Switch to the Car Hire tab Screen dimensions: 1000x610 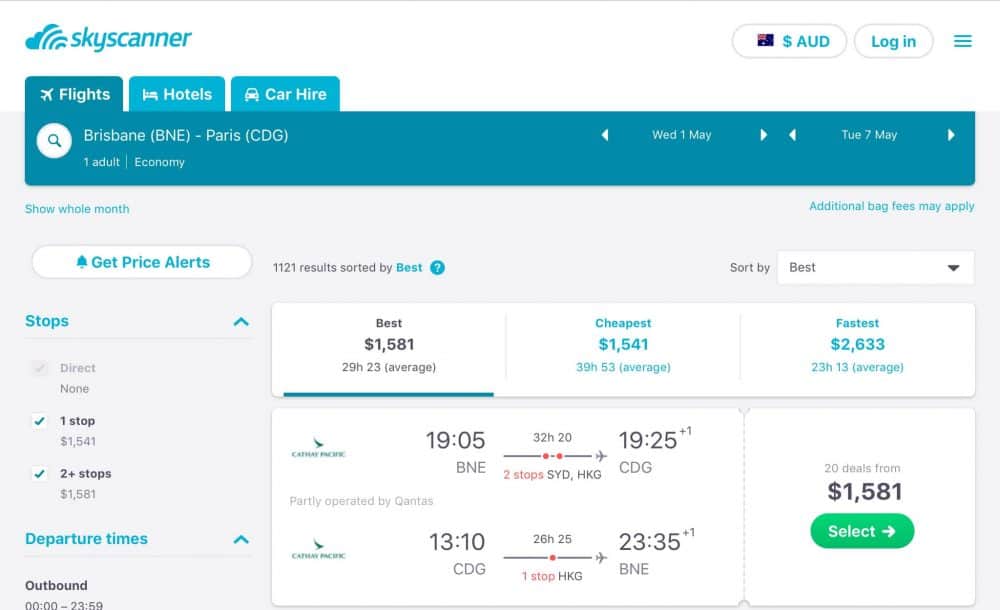pyautogui.click(x=285, y=94)
